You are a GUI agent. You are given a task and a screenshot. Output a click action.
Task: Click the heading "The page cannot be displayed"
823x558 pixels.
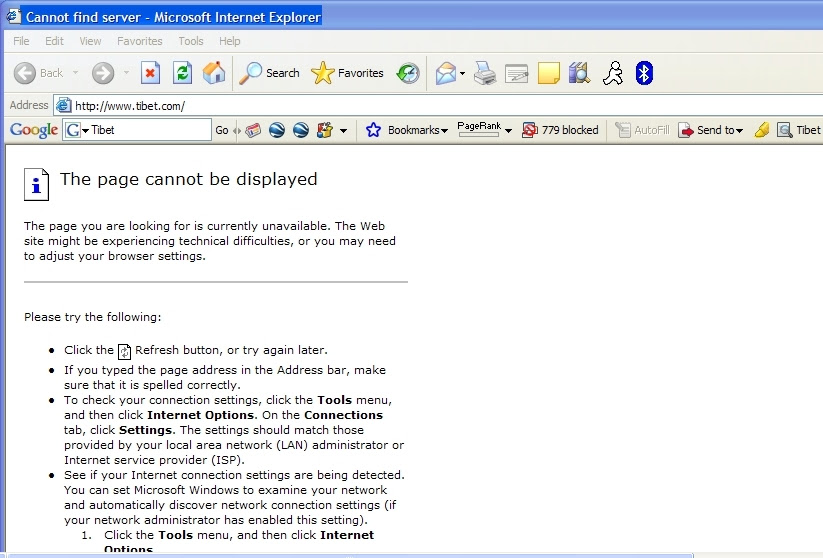point(188,179)
